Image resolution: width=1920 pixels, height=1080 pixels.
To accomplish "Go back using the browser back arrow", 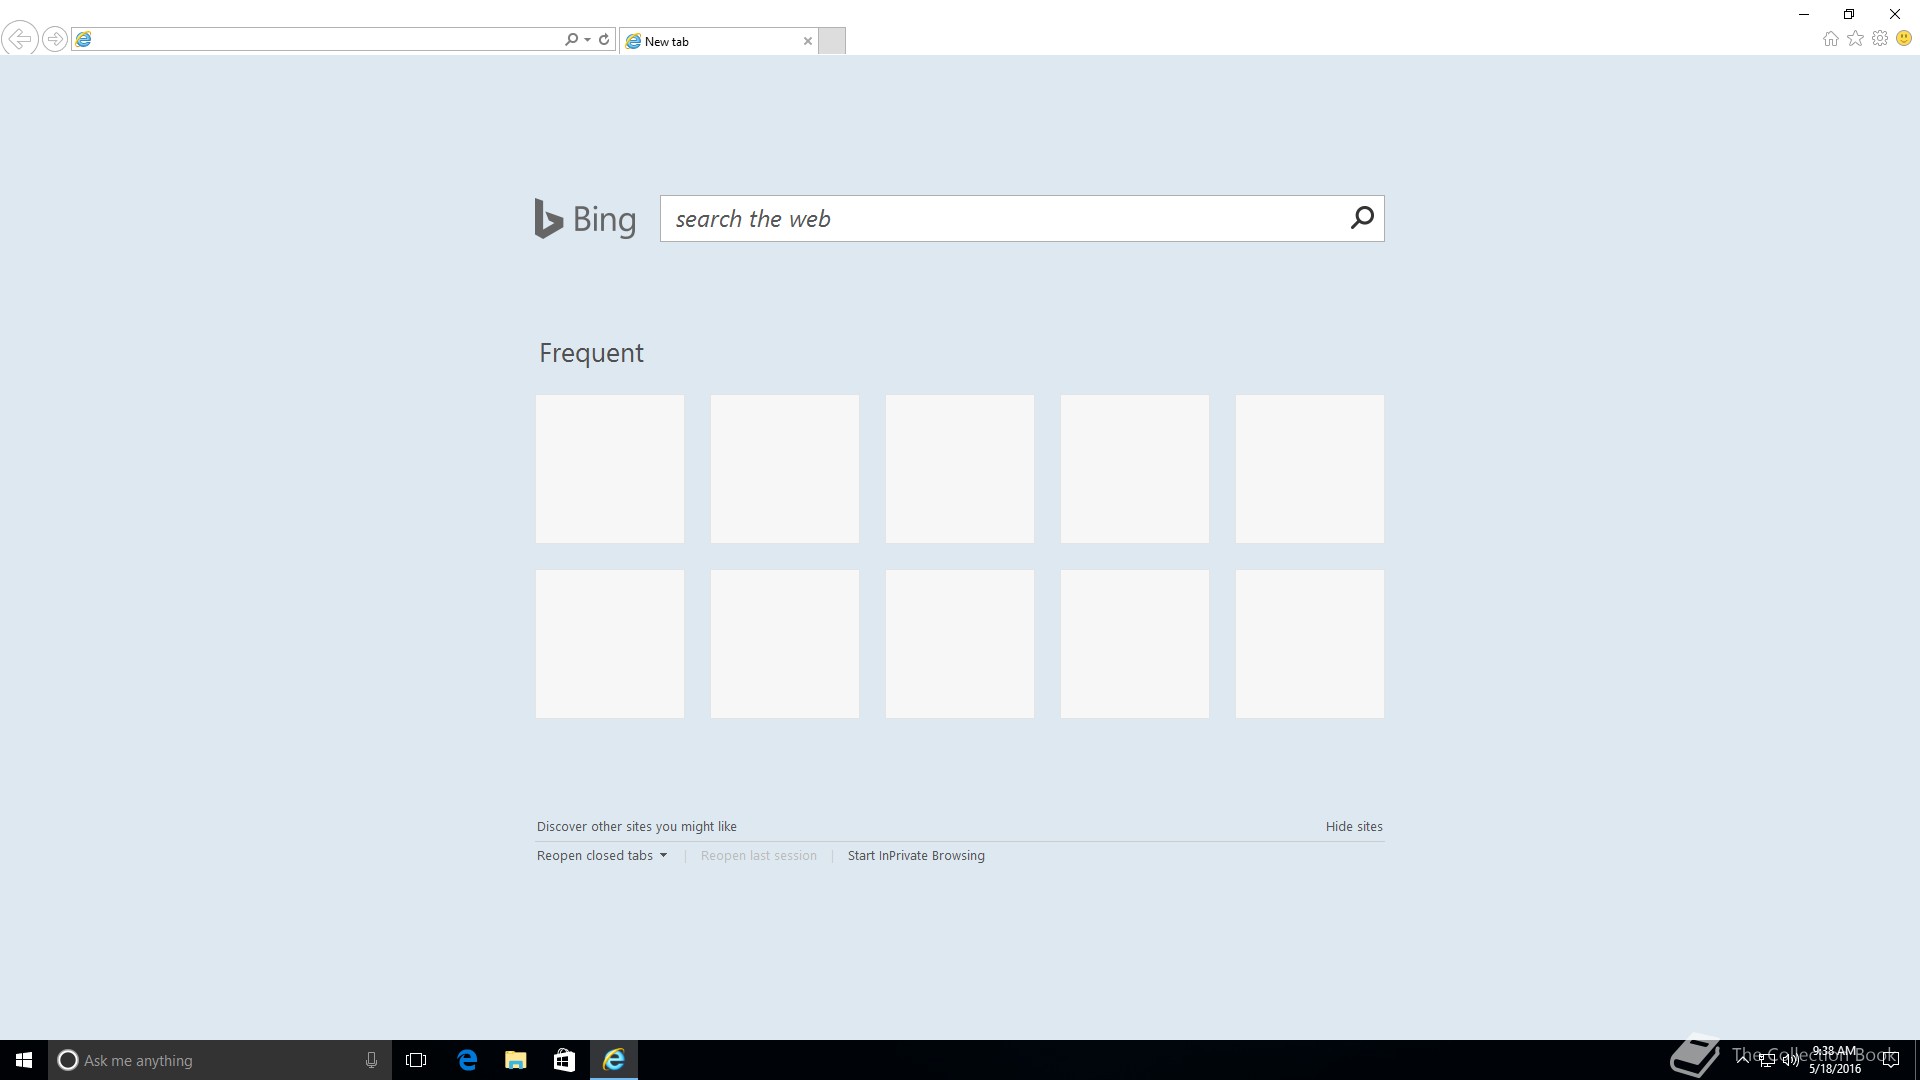I will coord(19,39).
